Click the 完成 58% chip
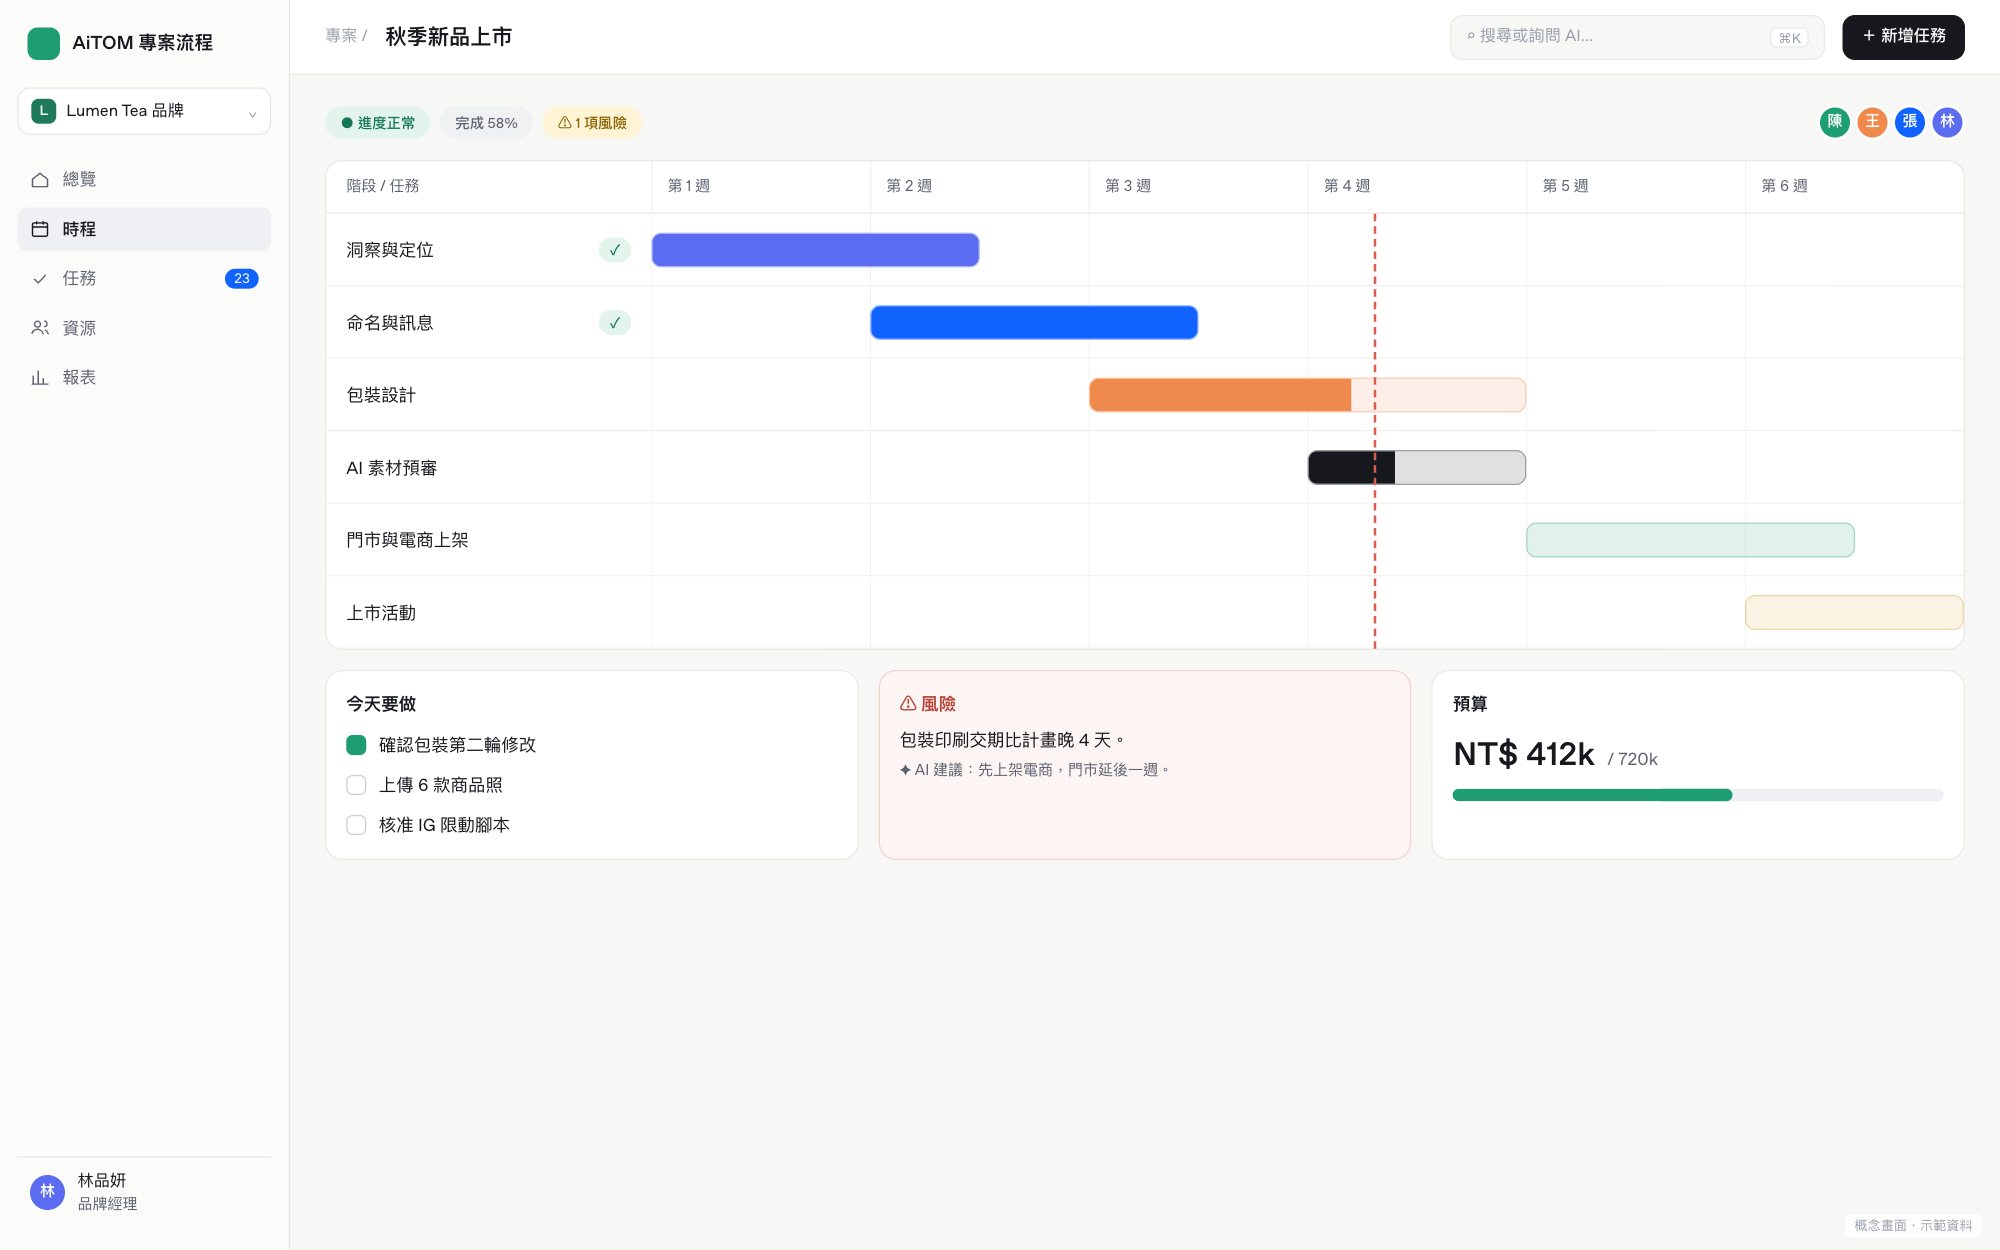The height and width of the screenshot is (1250, 2000). [x=486, y=123]
